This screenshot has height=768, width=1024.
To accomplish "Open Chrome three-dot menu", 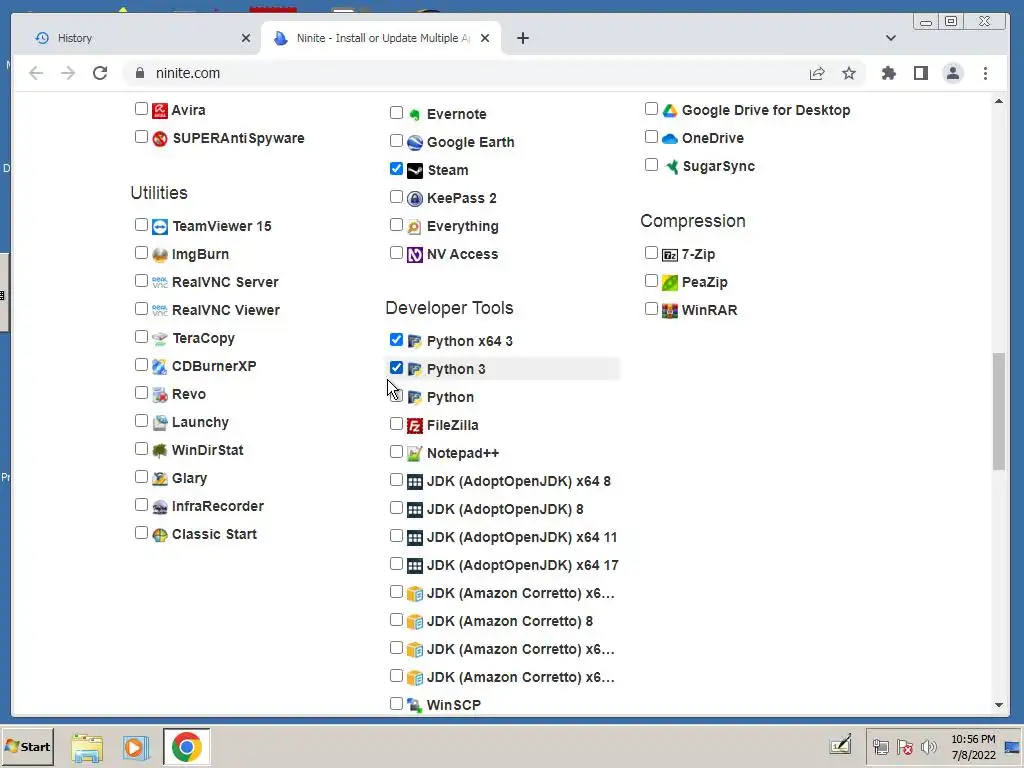I will (985, 73).
